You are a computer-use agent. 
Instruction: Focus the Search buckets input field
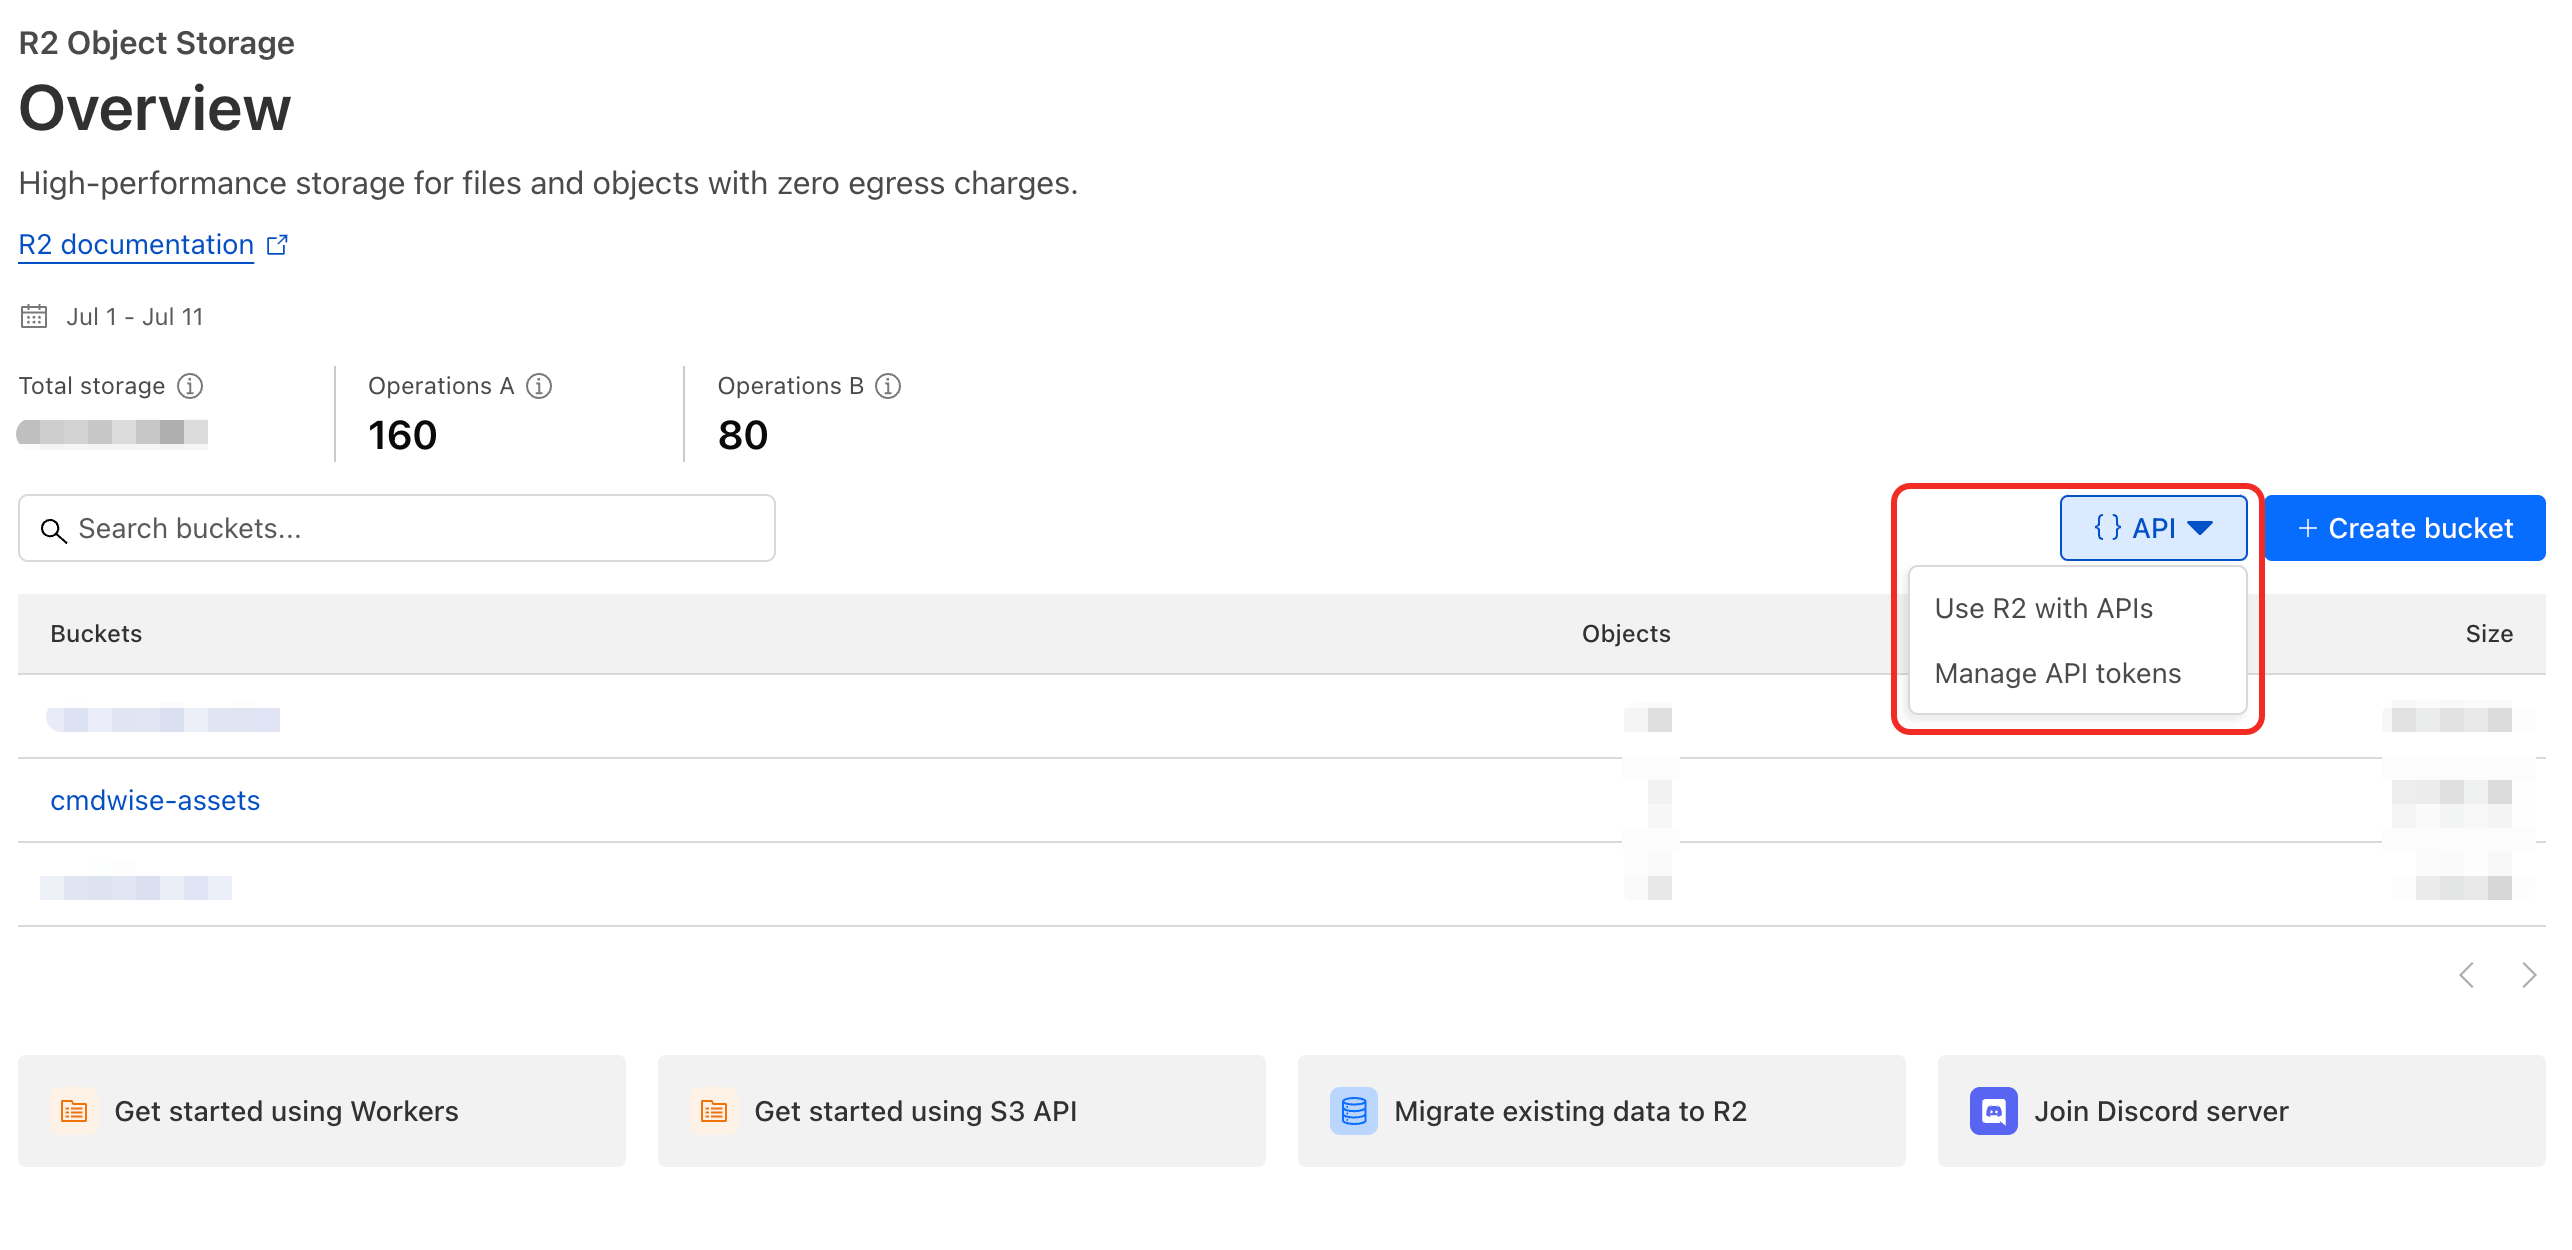click(x=397, y=528)
